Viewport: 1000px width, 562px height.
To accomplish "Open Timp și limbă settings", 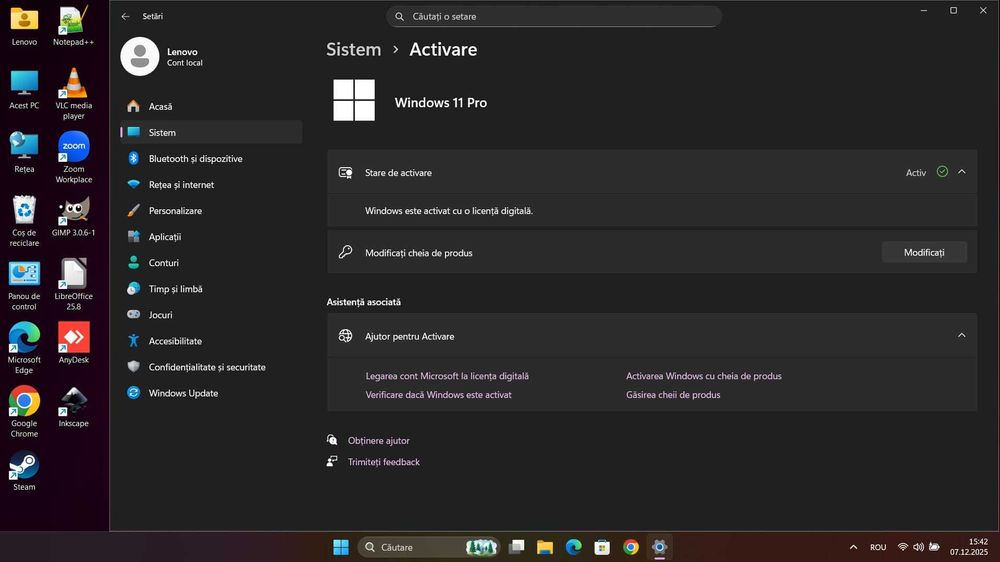I will pos(211,289).
